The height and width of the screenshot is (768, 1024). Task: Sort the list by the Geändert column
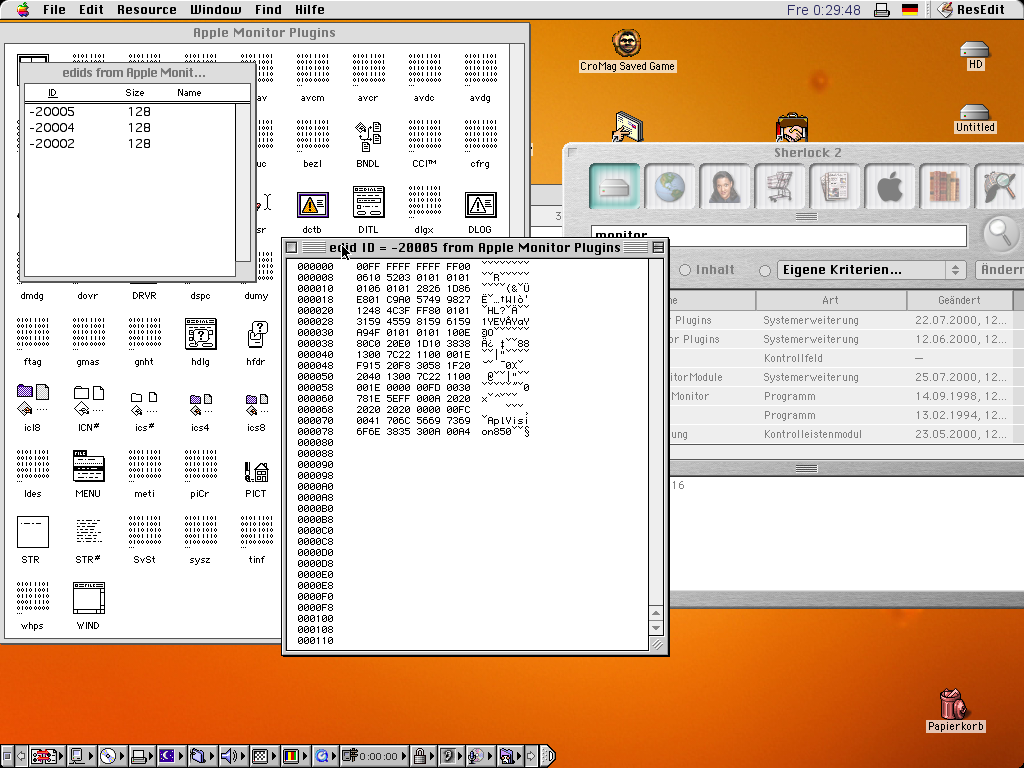[958, 300]
